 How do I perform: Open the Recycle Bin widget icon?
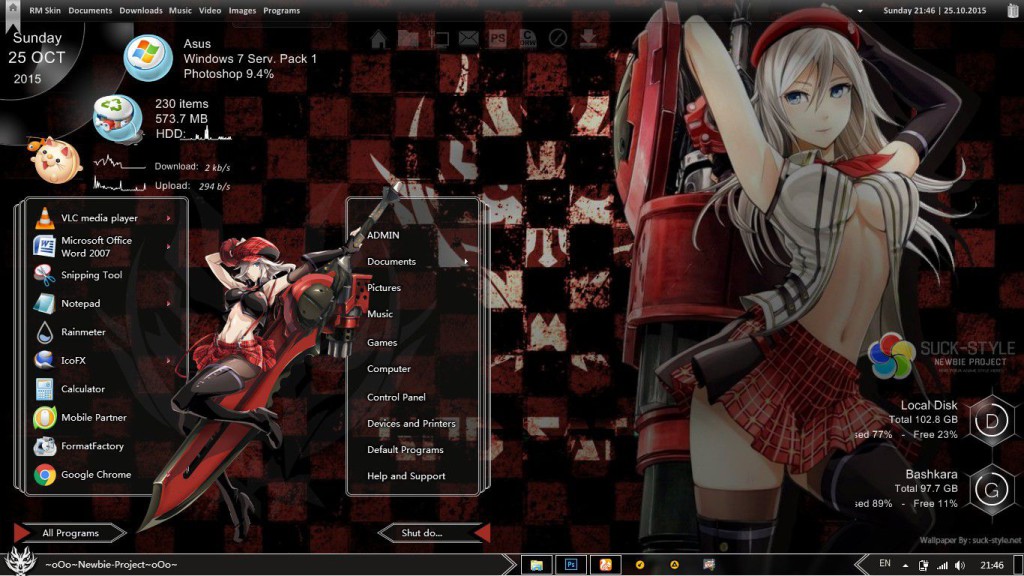tap(118, 119)
